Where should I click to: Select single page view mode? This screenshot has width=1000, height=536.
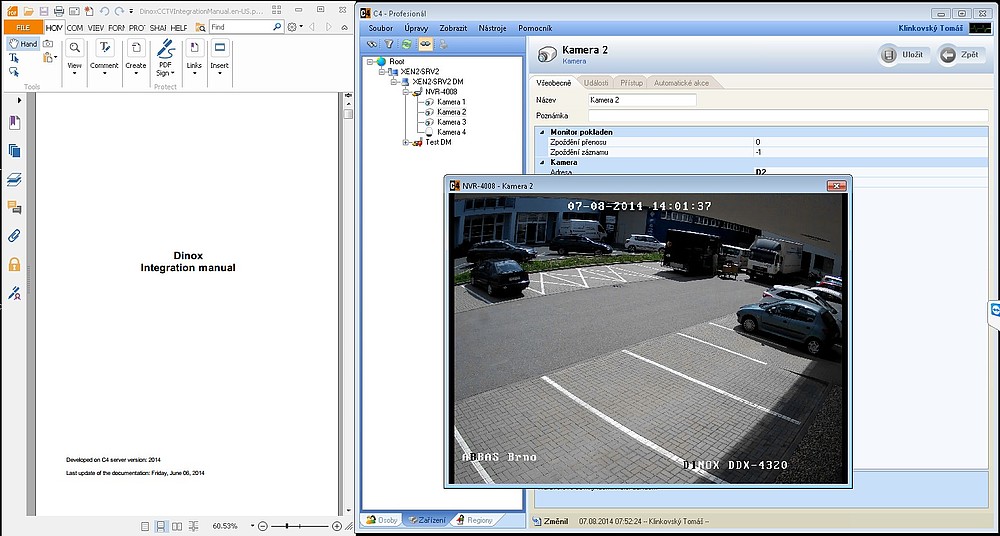tap(145, 526)
